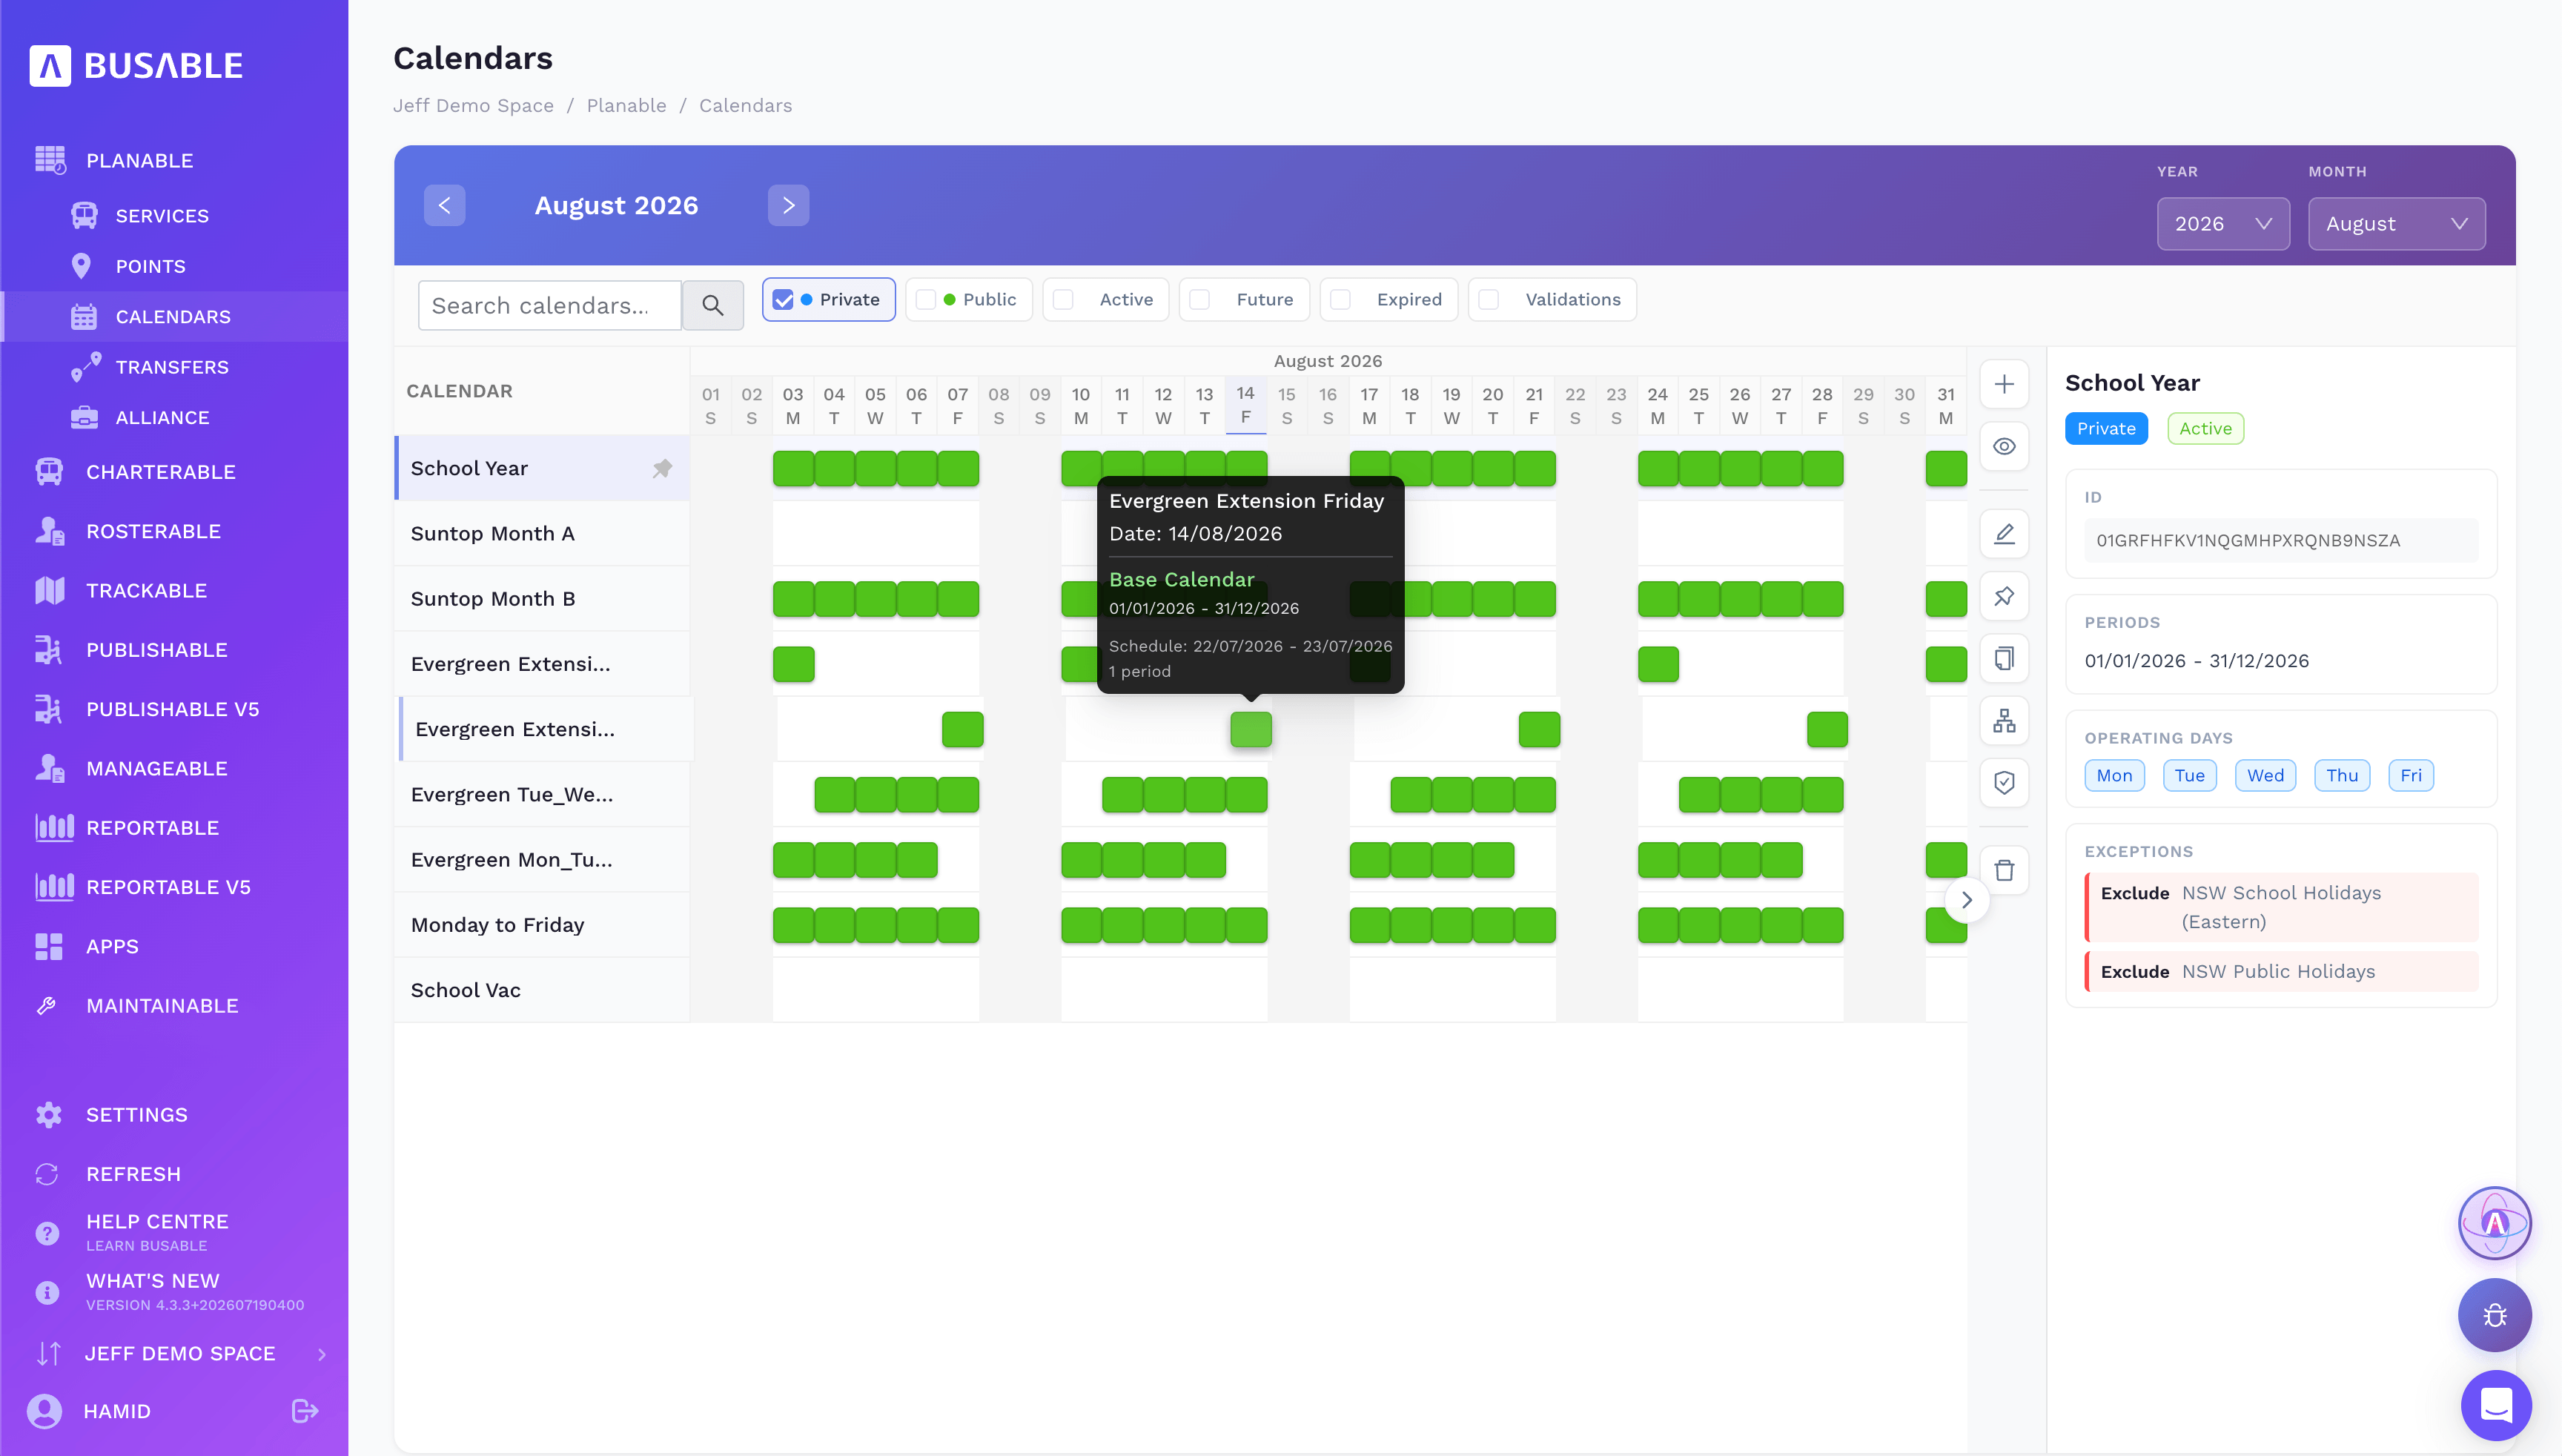Open Transfers in the sidebar
The height and width of the screenshot is (1456, 2562).
172,367
